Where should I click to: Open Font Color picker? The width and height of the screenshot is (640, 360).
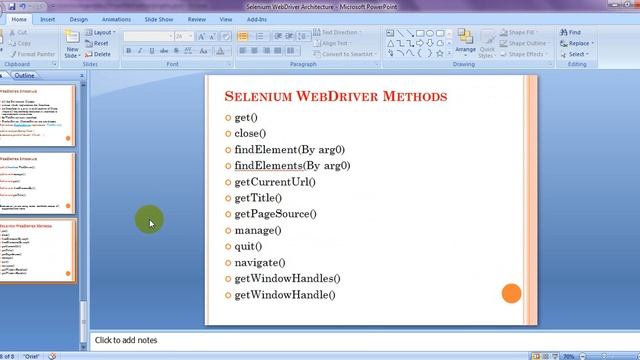220,51
